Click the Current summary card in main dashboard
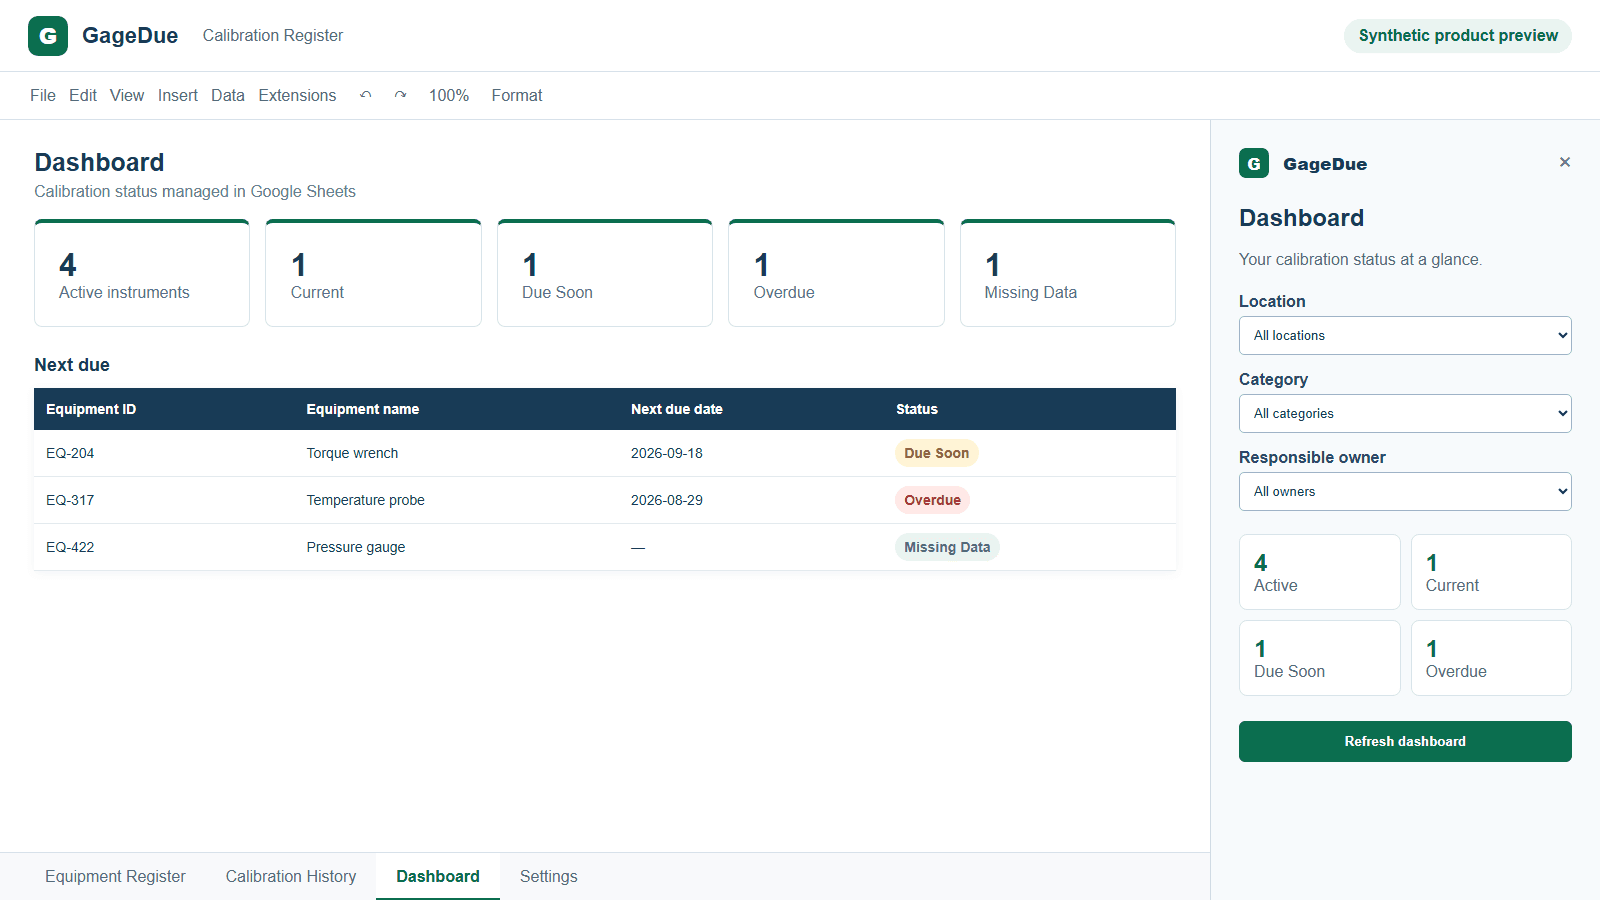The image size is (1600, 900). tap(373, 273)
